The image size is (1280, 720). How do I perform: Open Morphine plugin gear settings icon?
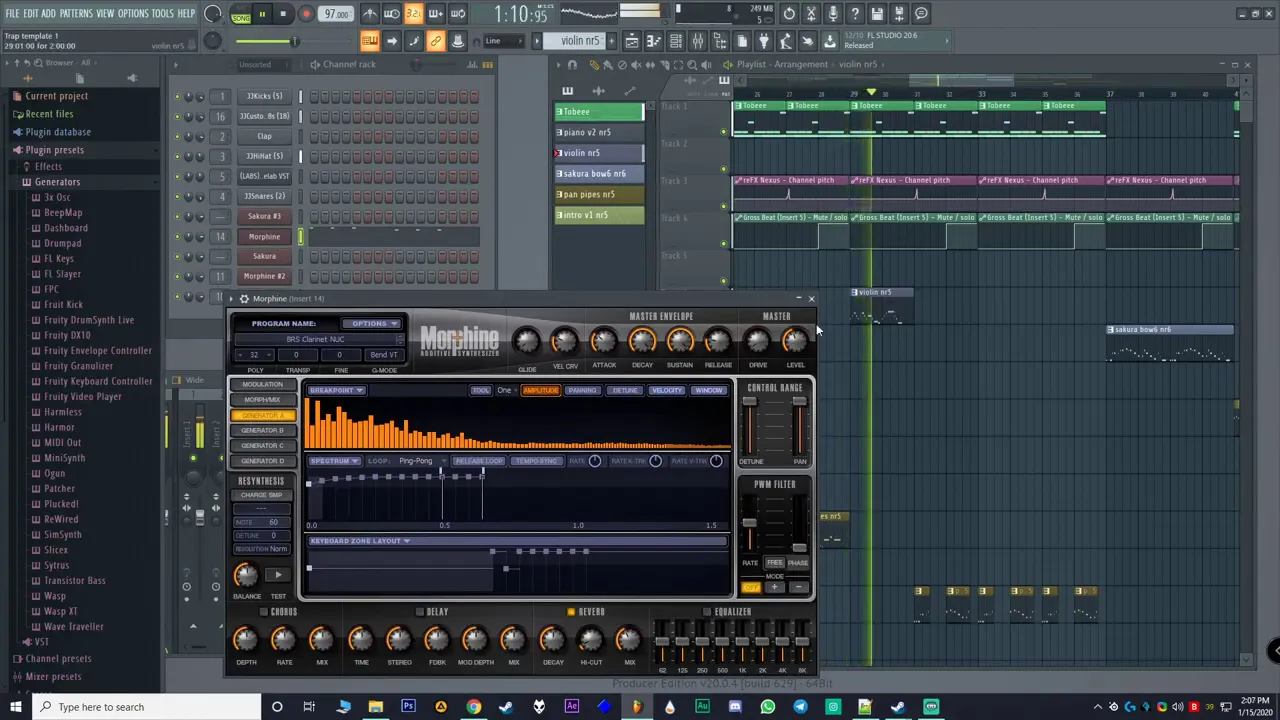pyautogui.click(x=243, y=299)
